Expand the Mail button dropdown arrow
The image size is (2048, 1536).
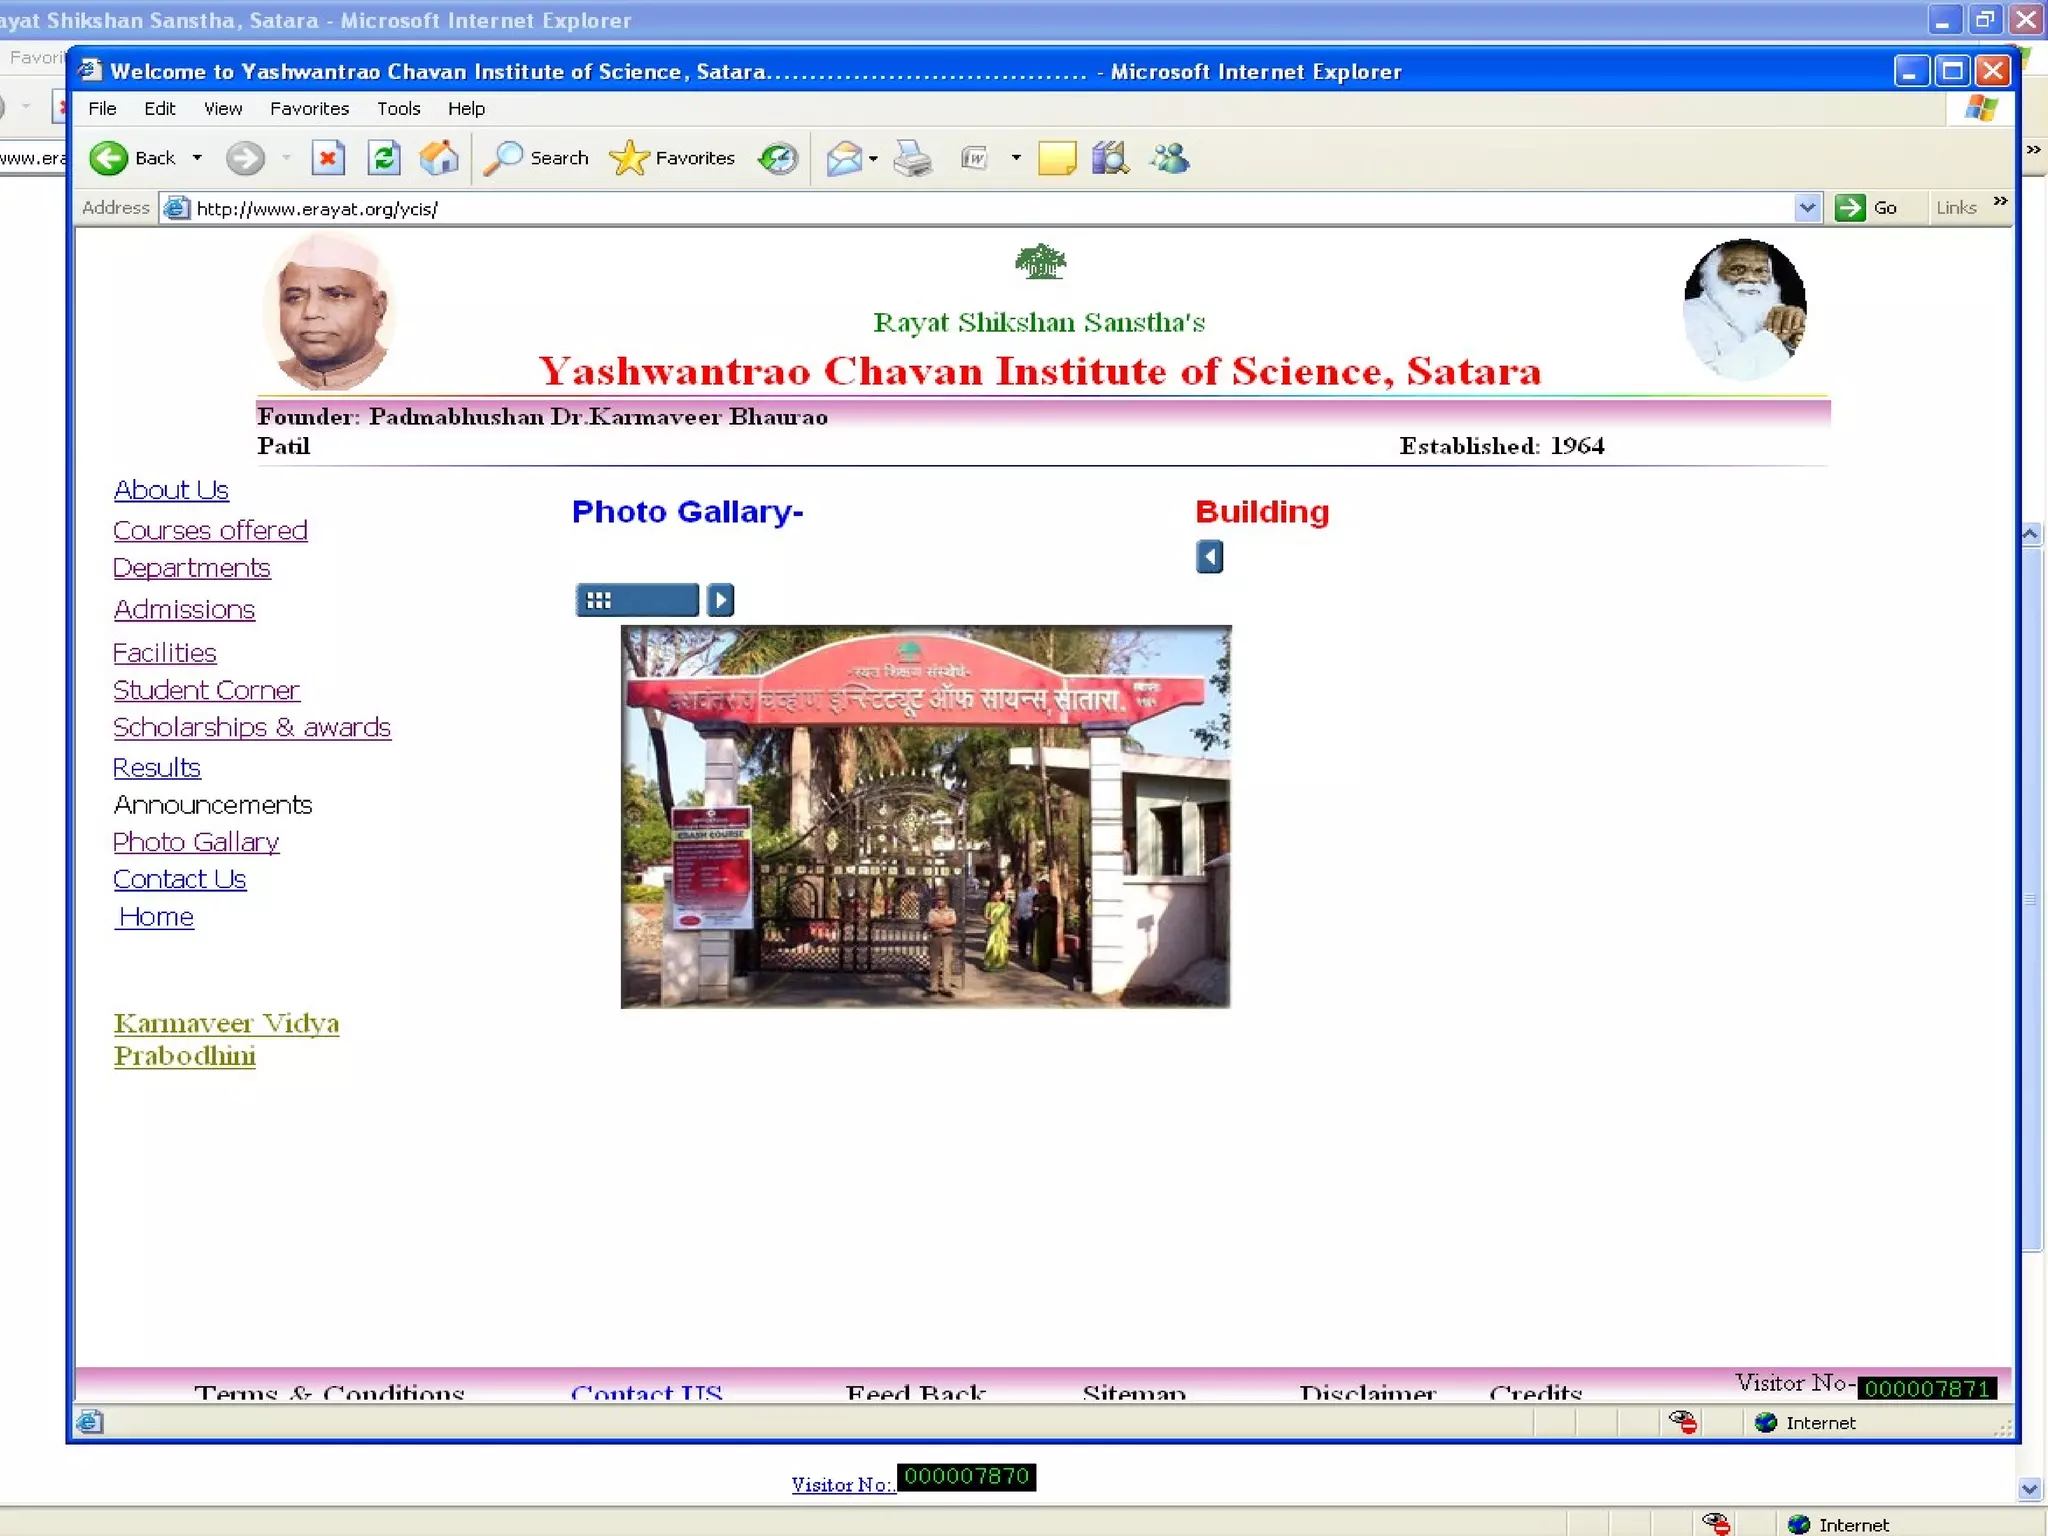coord(873,158)
